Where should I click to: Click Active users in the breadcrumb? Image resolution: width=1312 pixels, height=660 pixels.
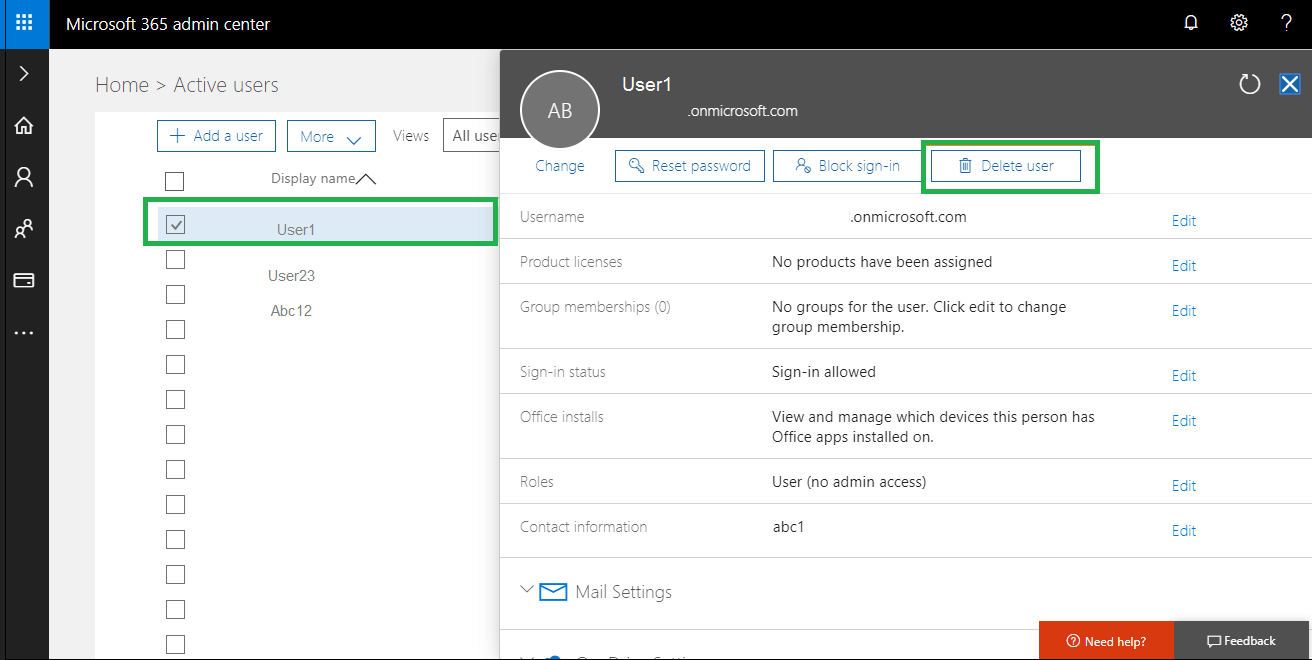point(226,85)
